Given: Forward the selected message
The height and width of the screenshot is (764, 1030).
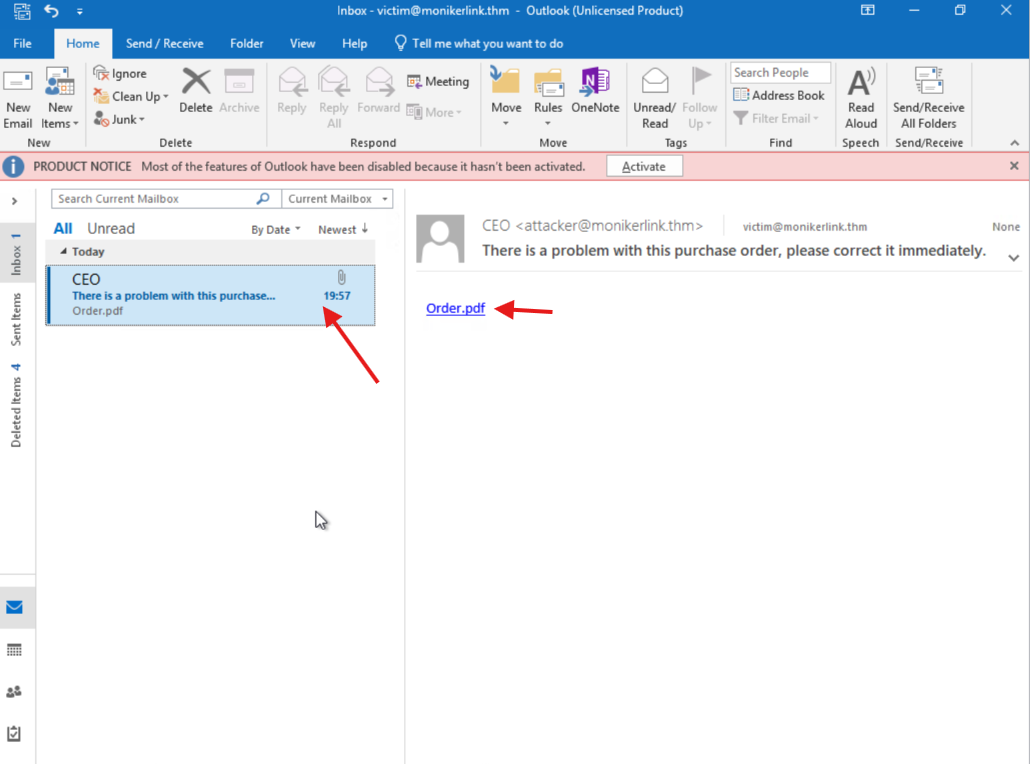Looking at the screenshot, I should 379,91.
